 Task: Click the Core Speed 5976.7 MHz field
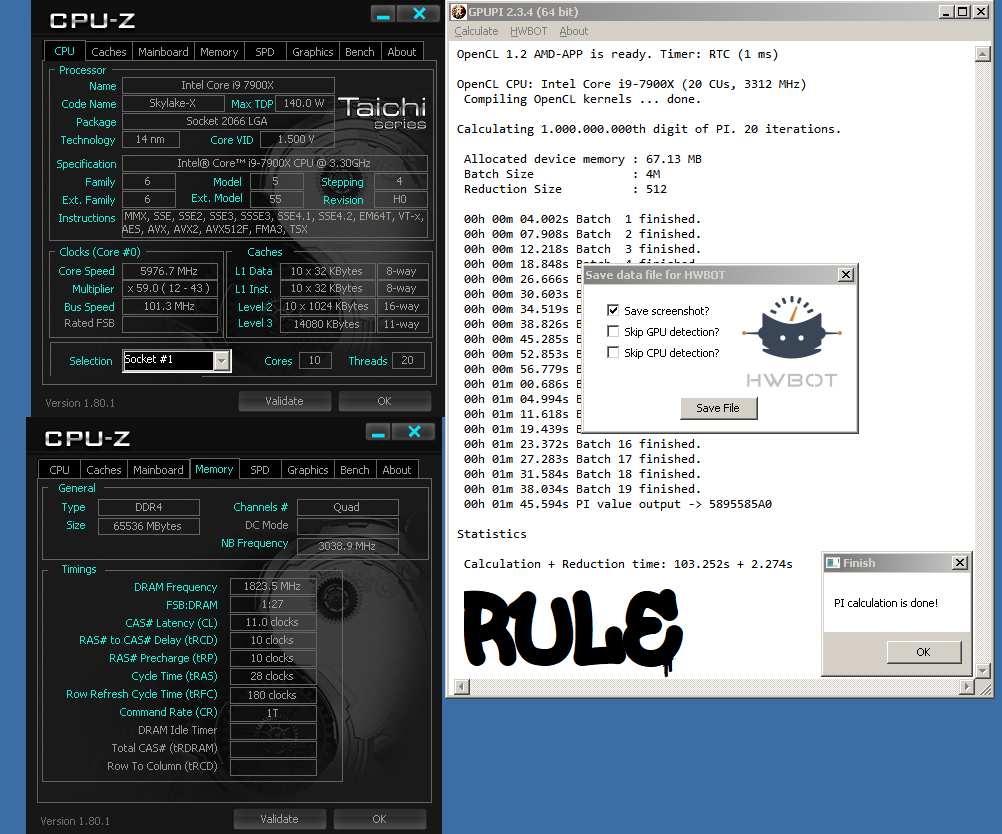pyautogui.click(x=170, y=271)
